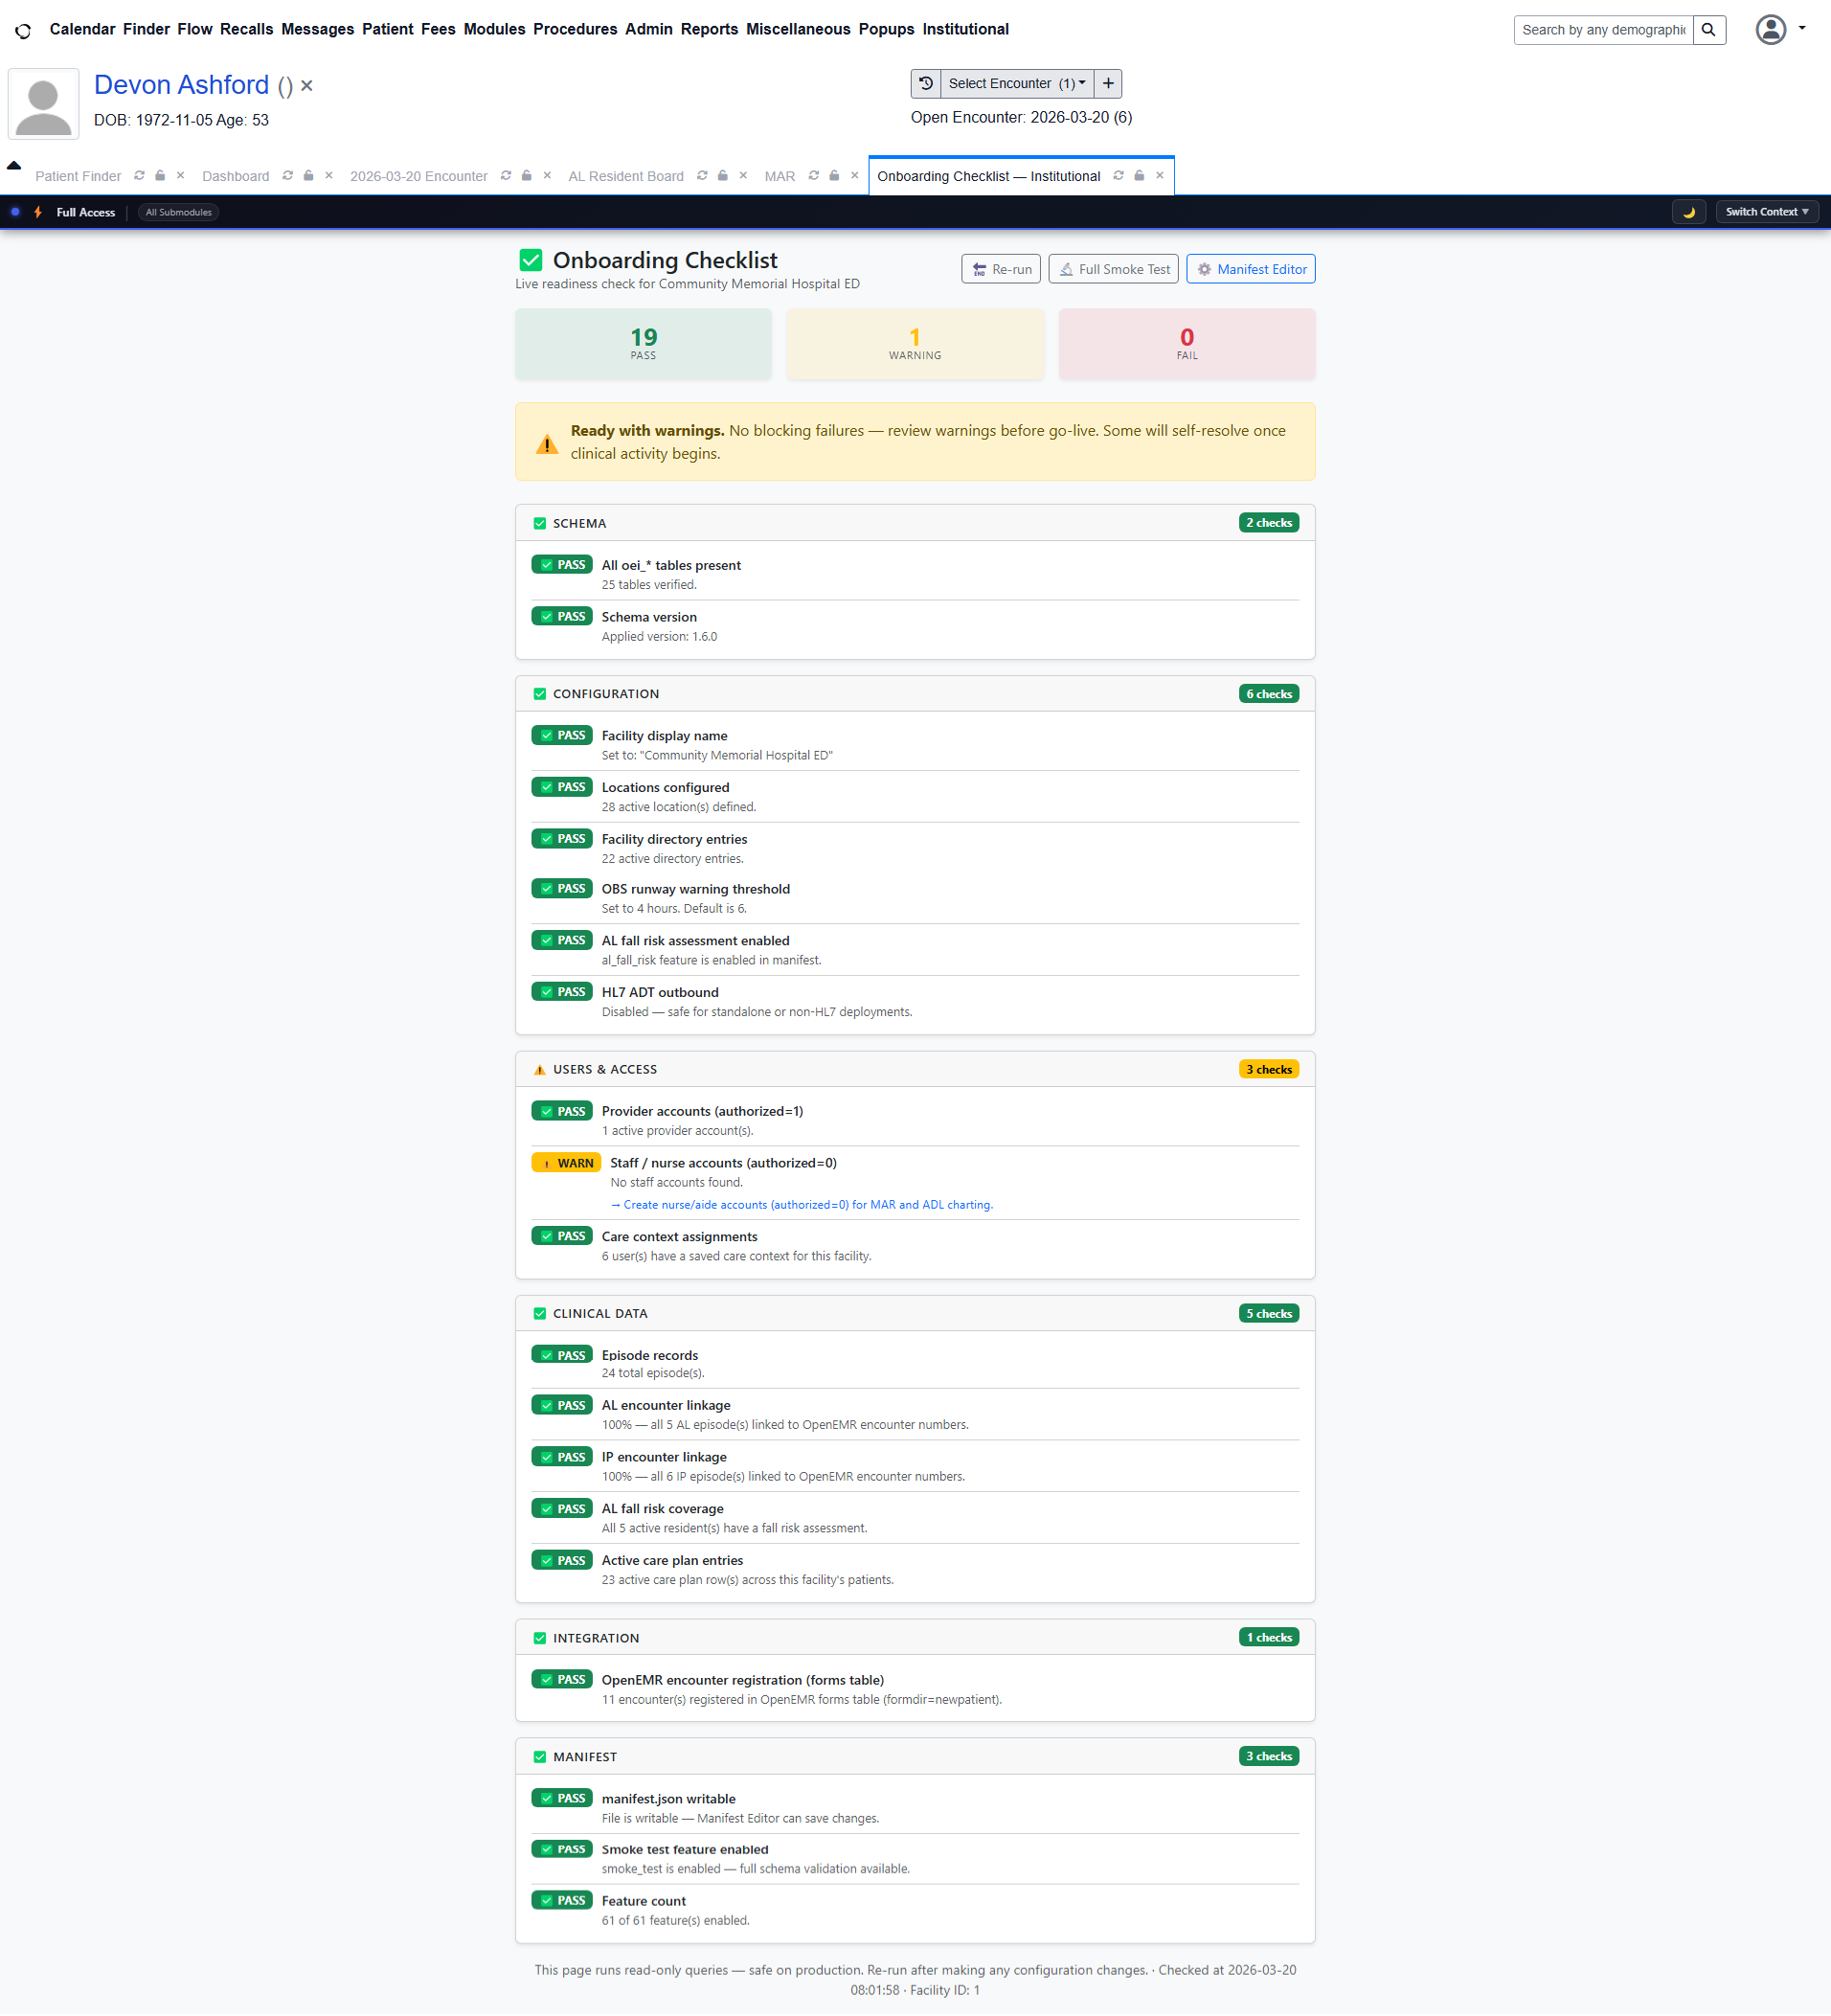Switch to the 2026-03-20 Encounter tab

tap(418, 177)
